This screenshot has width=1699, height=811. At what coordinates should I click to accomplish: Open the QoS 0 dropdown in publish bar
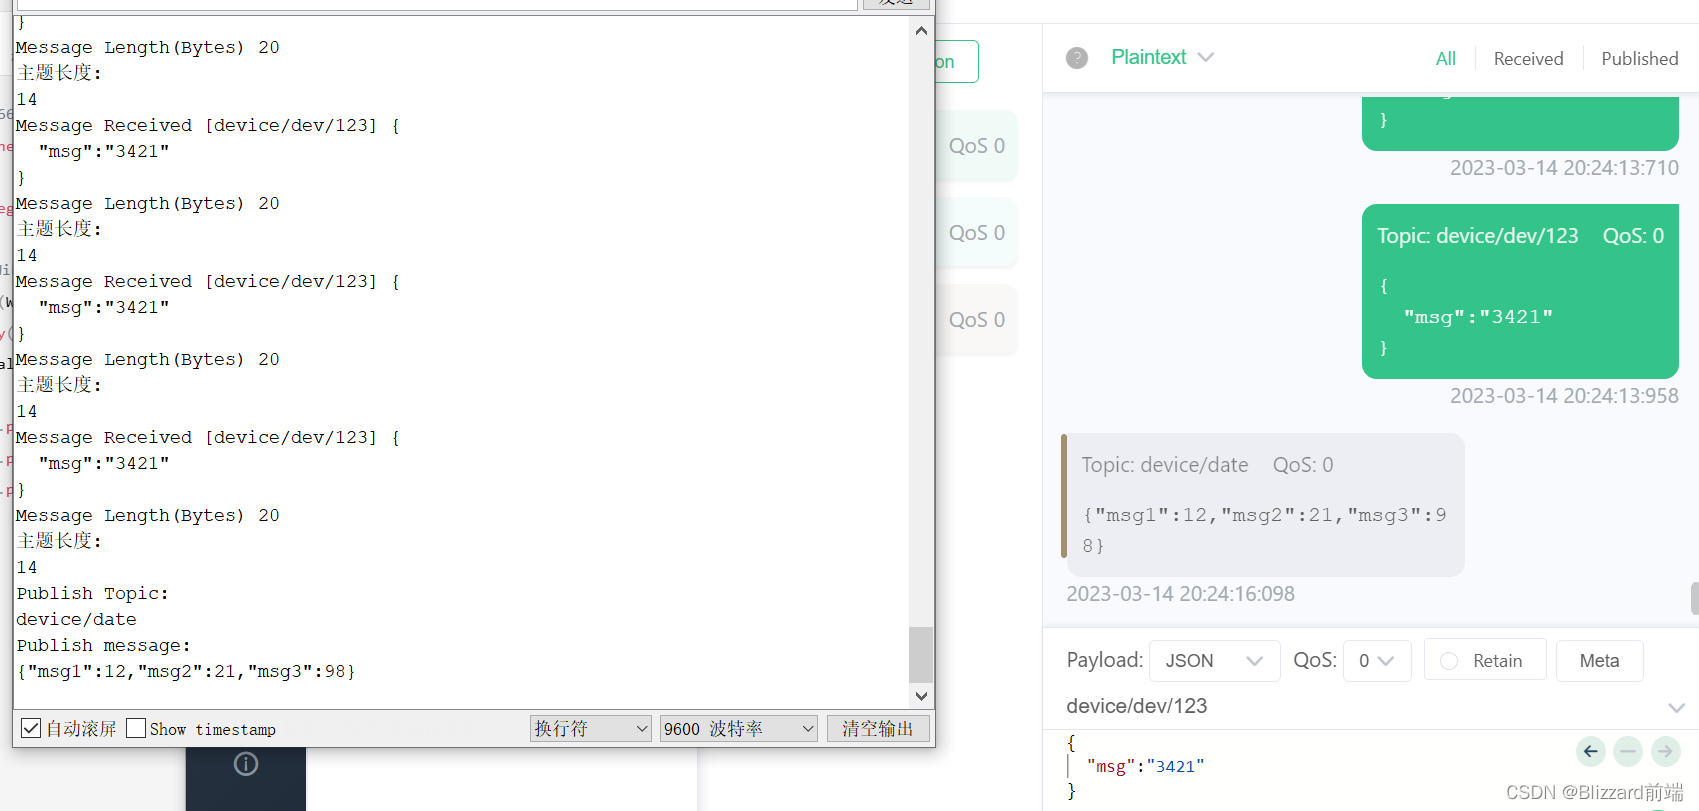click(1377, 661)
